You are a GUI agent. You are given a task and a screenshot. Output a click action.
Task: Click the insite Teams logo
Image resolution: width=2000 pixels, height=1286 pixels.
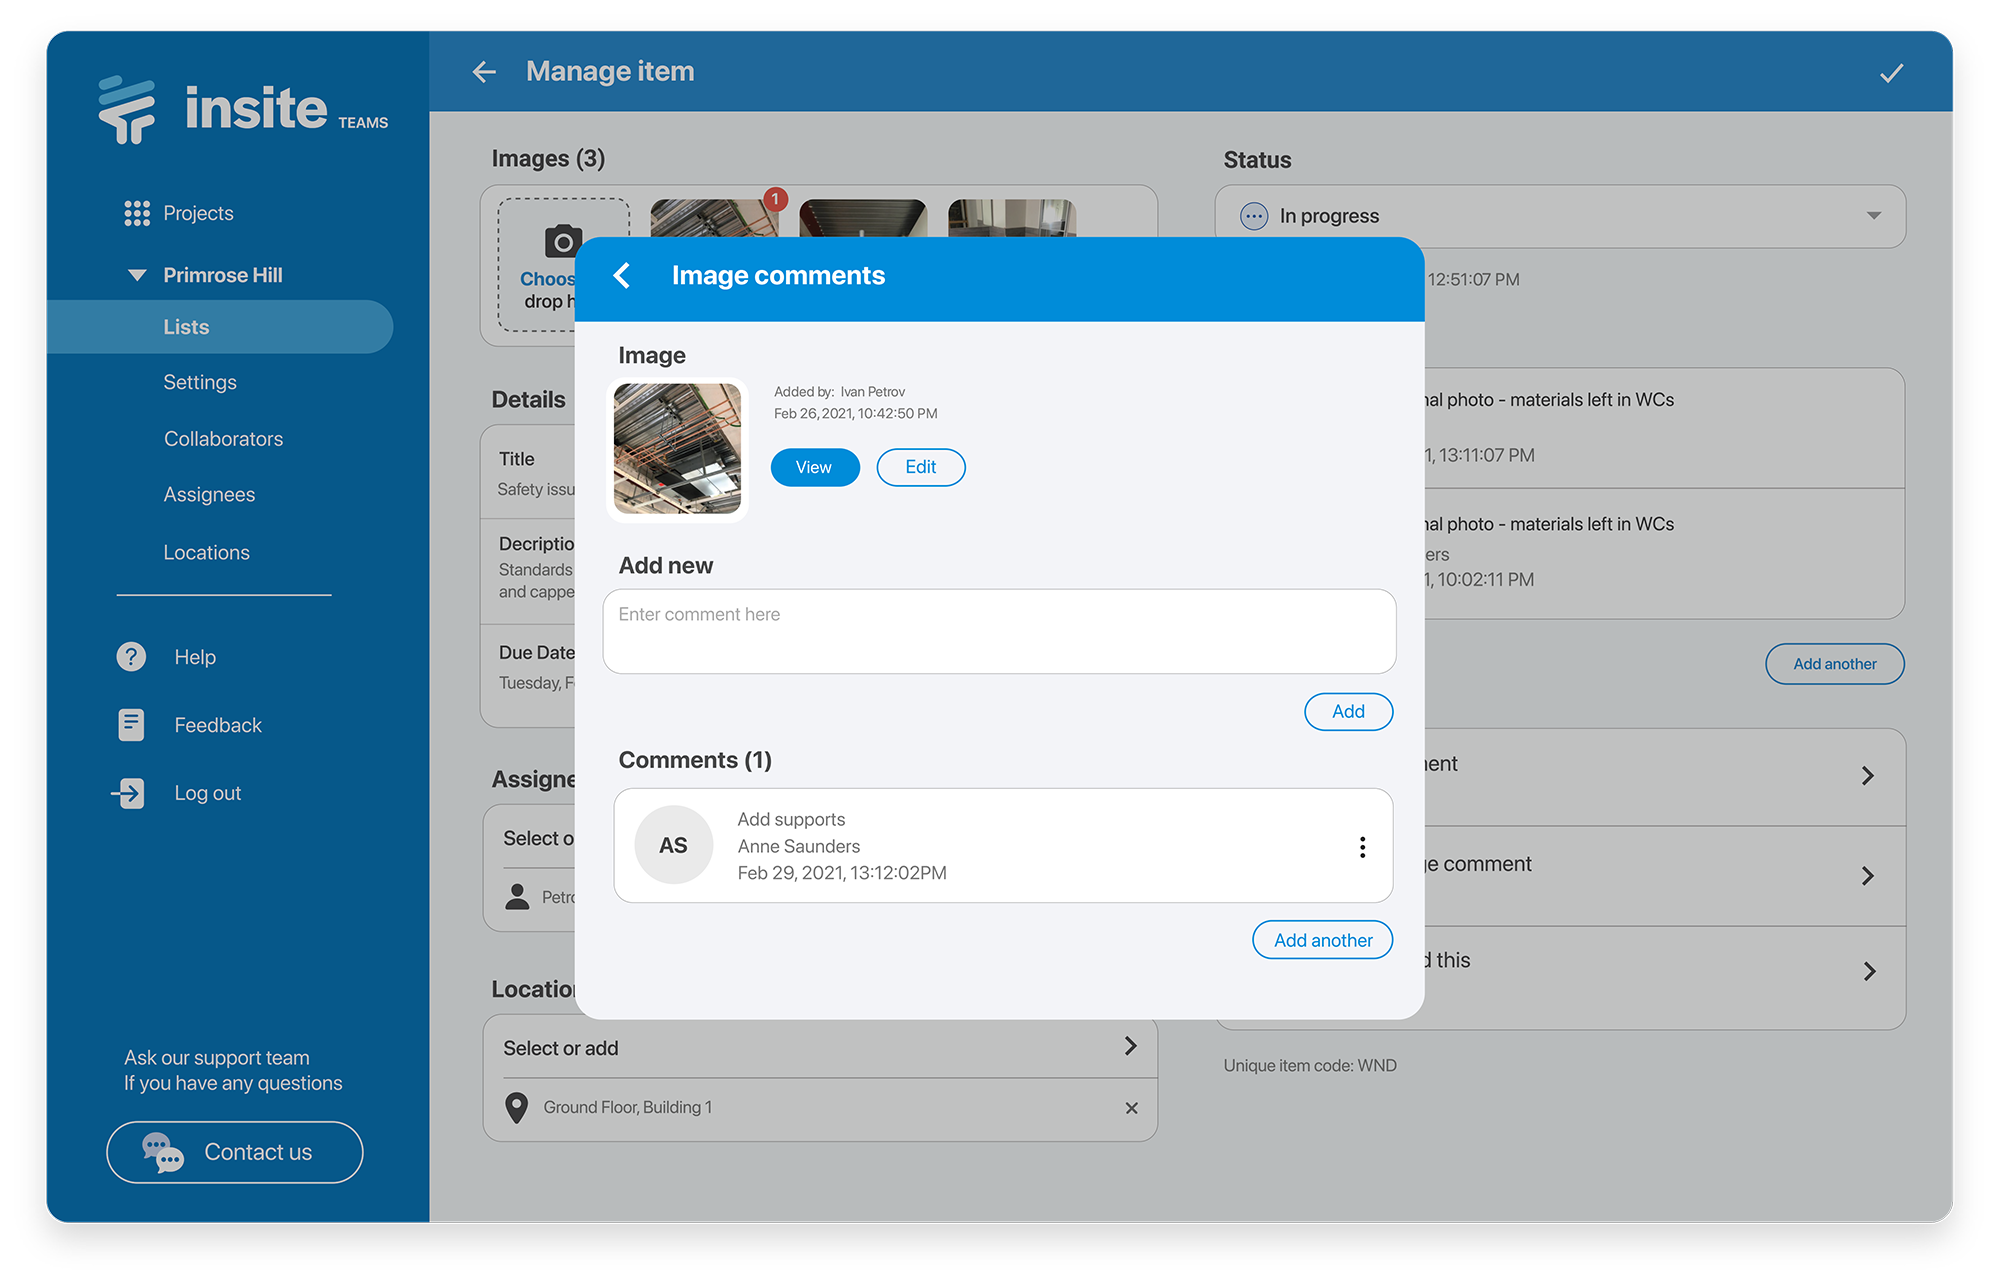[243, 109]
